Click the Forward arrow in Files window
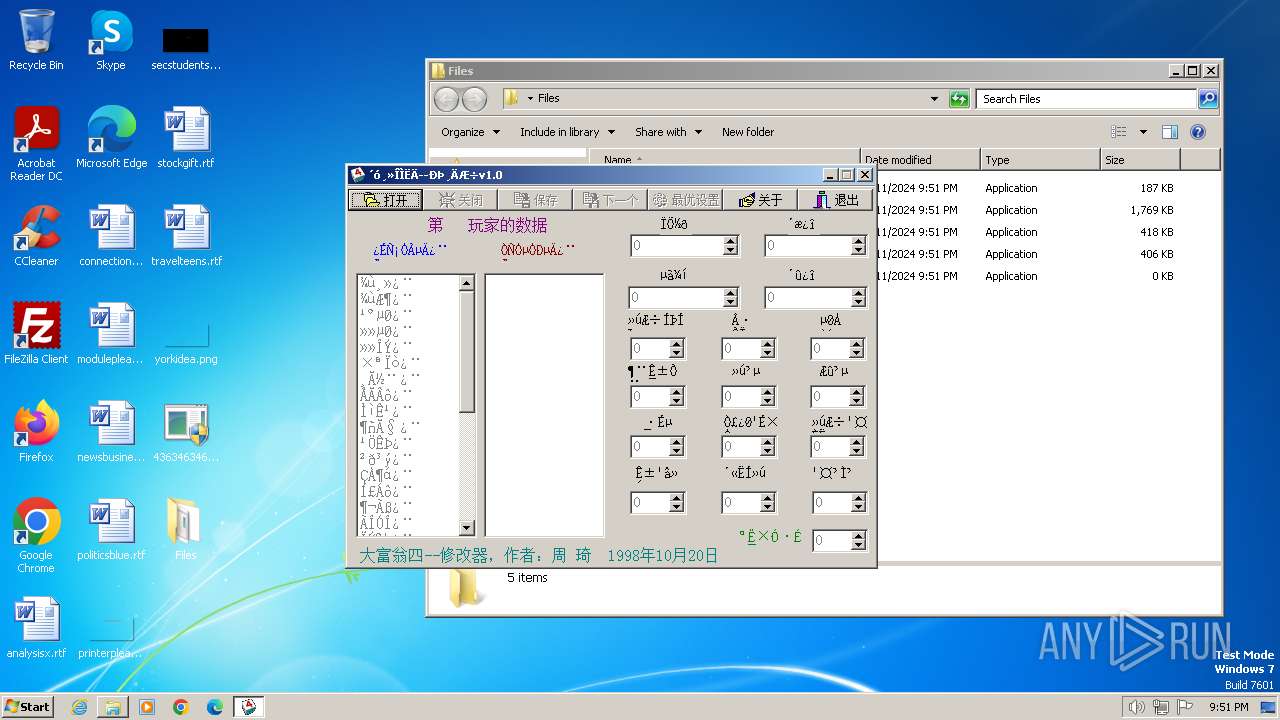 click(x=474, y=99)
